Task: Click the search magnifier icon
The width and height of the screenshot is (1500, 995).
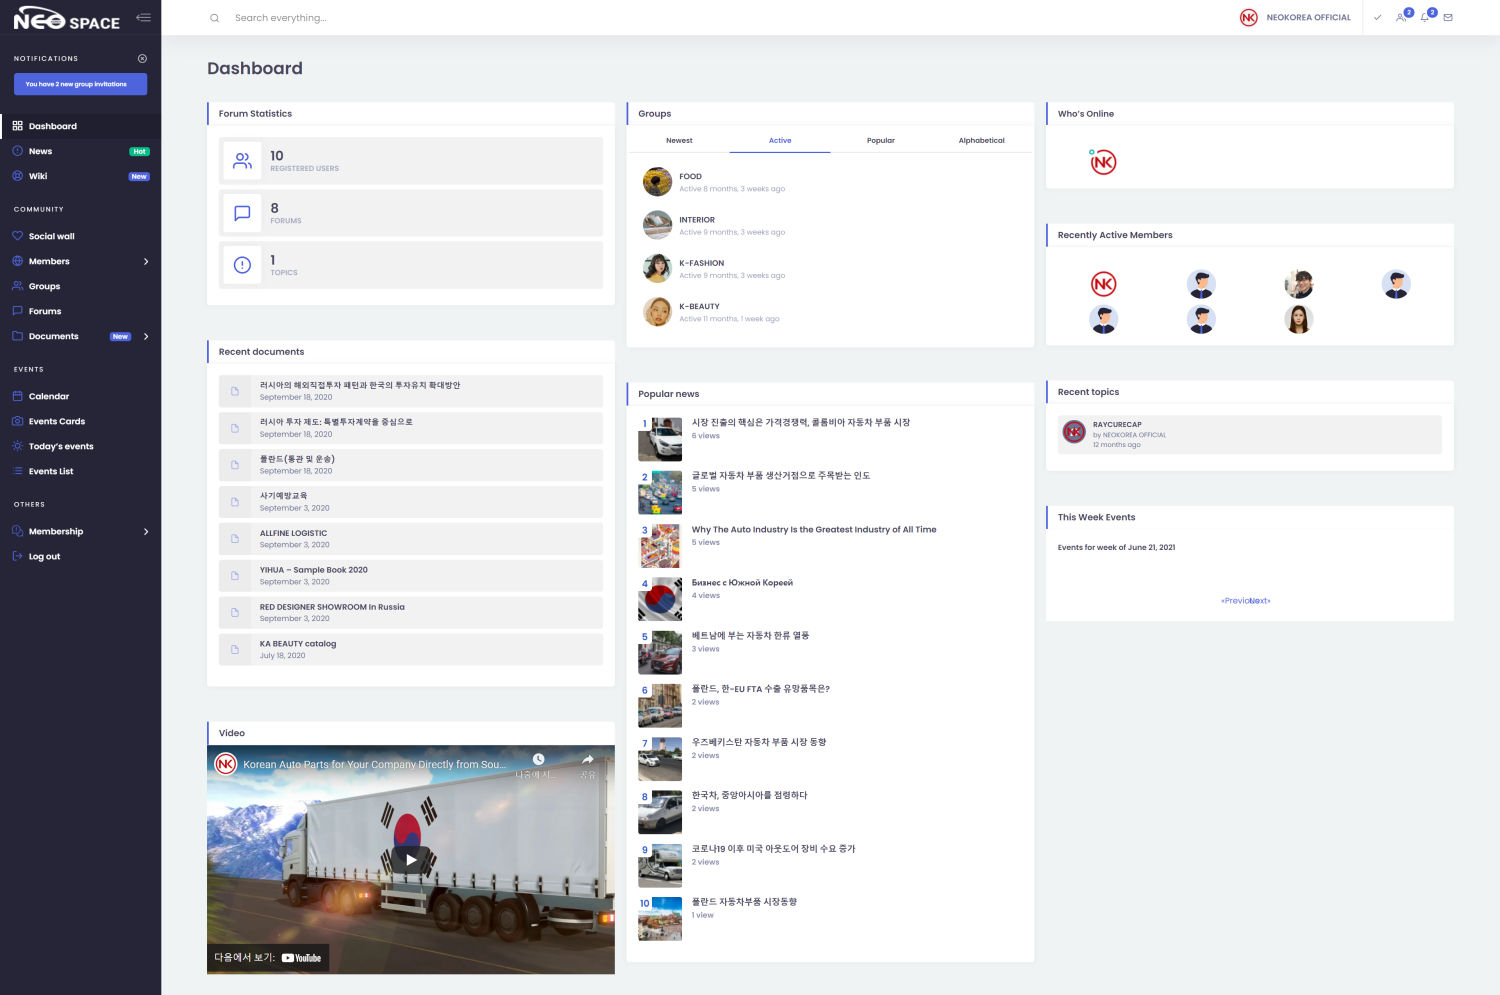Action: tap(214, 18)
